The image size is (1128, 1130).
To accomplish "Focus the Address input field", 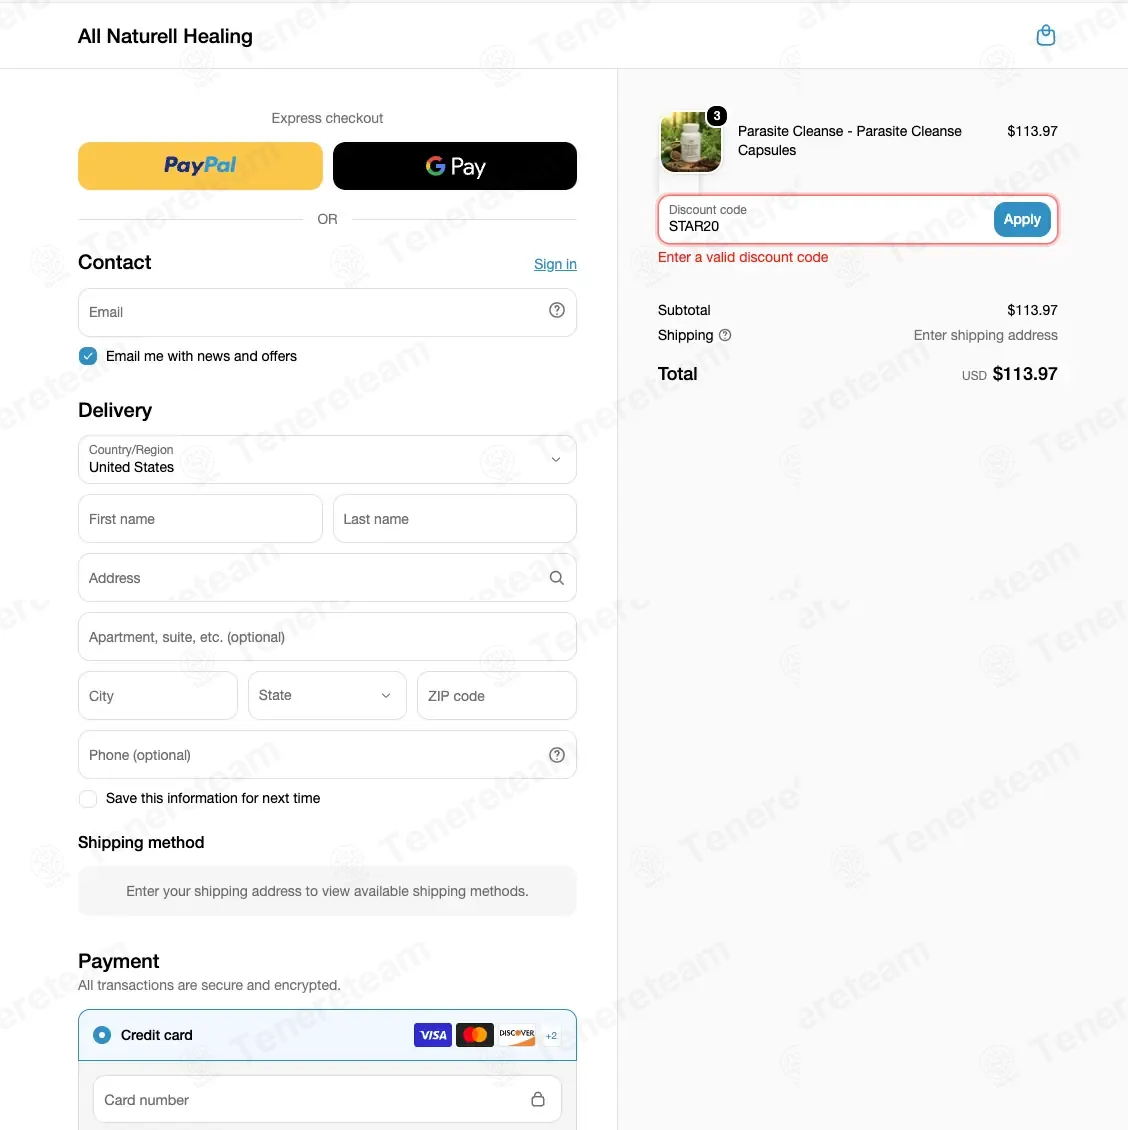I will click(x=327, y=578).
